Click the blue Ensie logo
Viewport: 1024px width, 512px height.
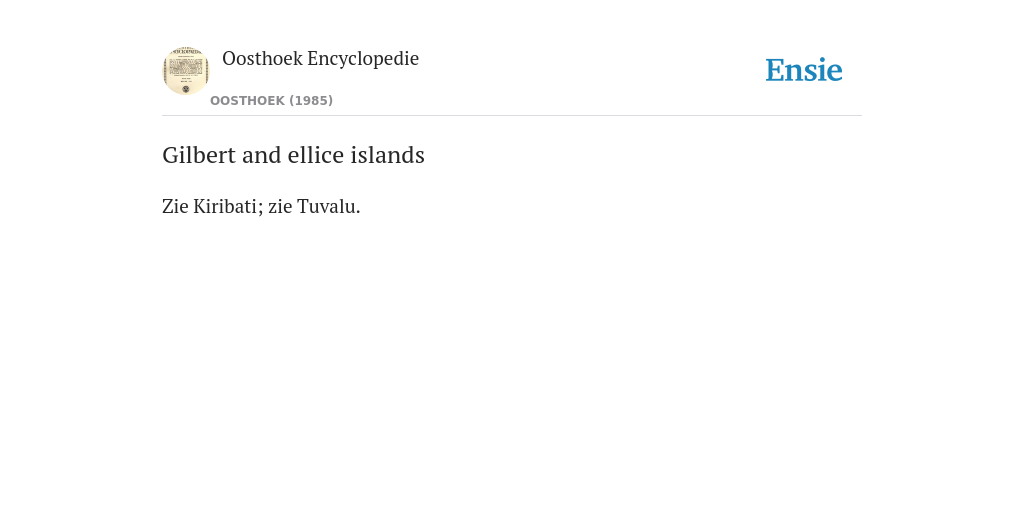point(804,71)
